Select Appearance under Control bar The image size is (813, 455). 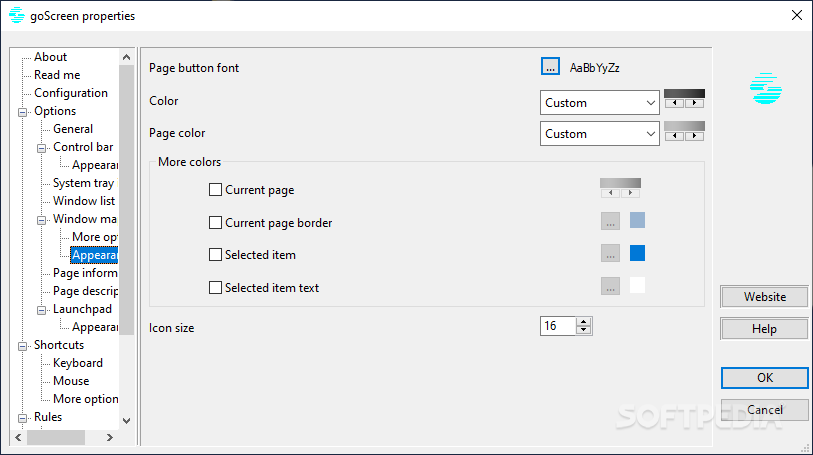pyautogui.click(x=95, y=165)
